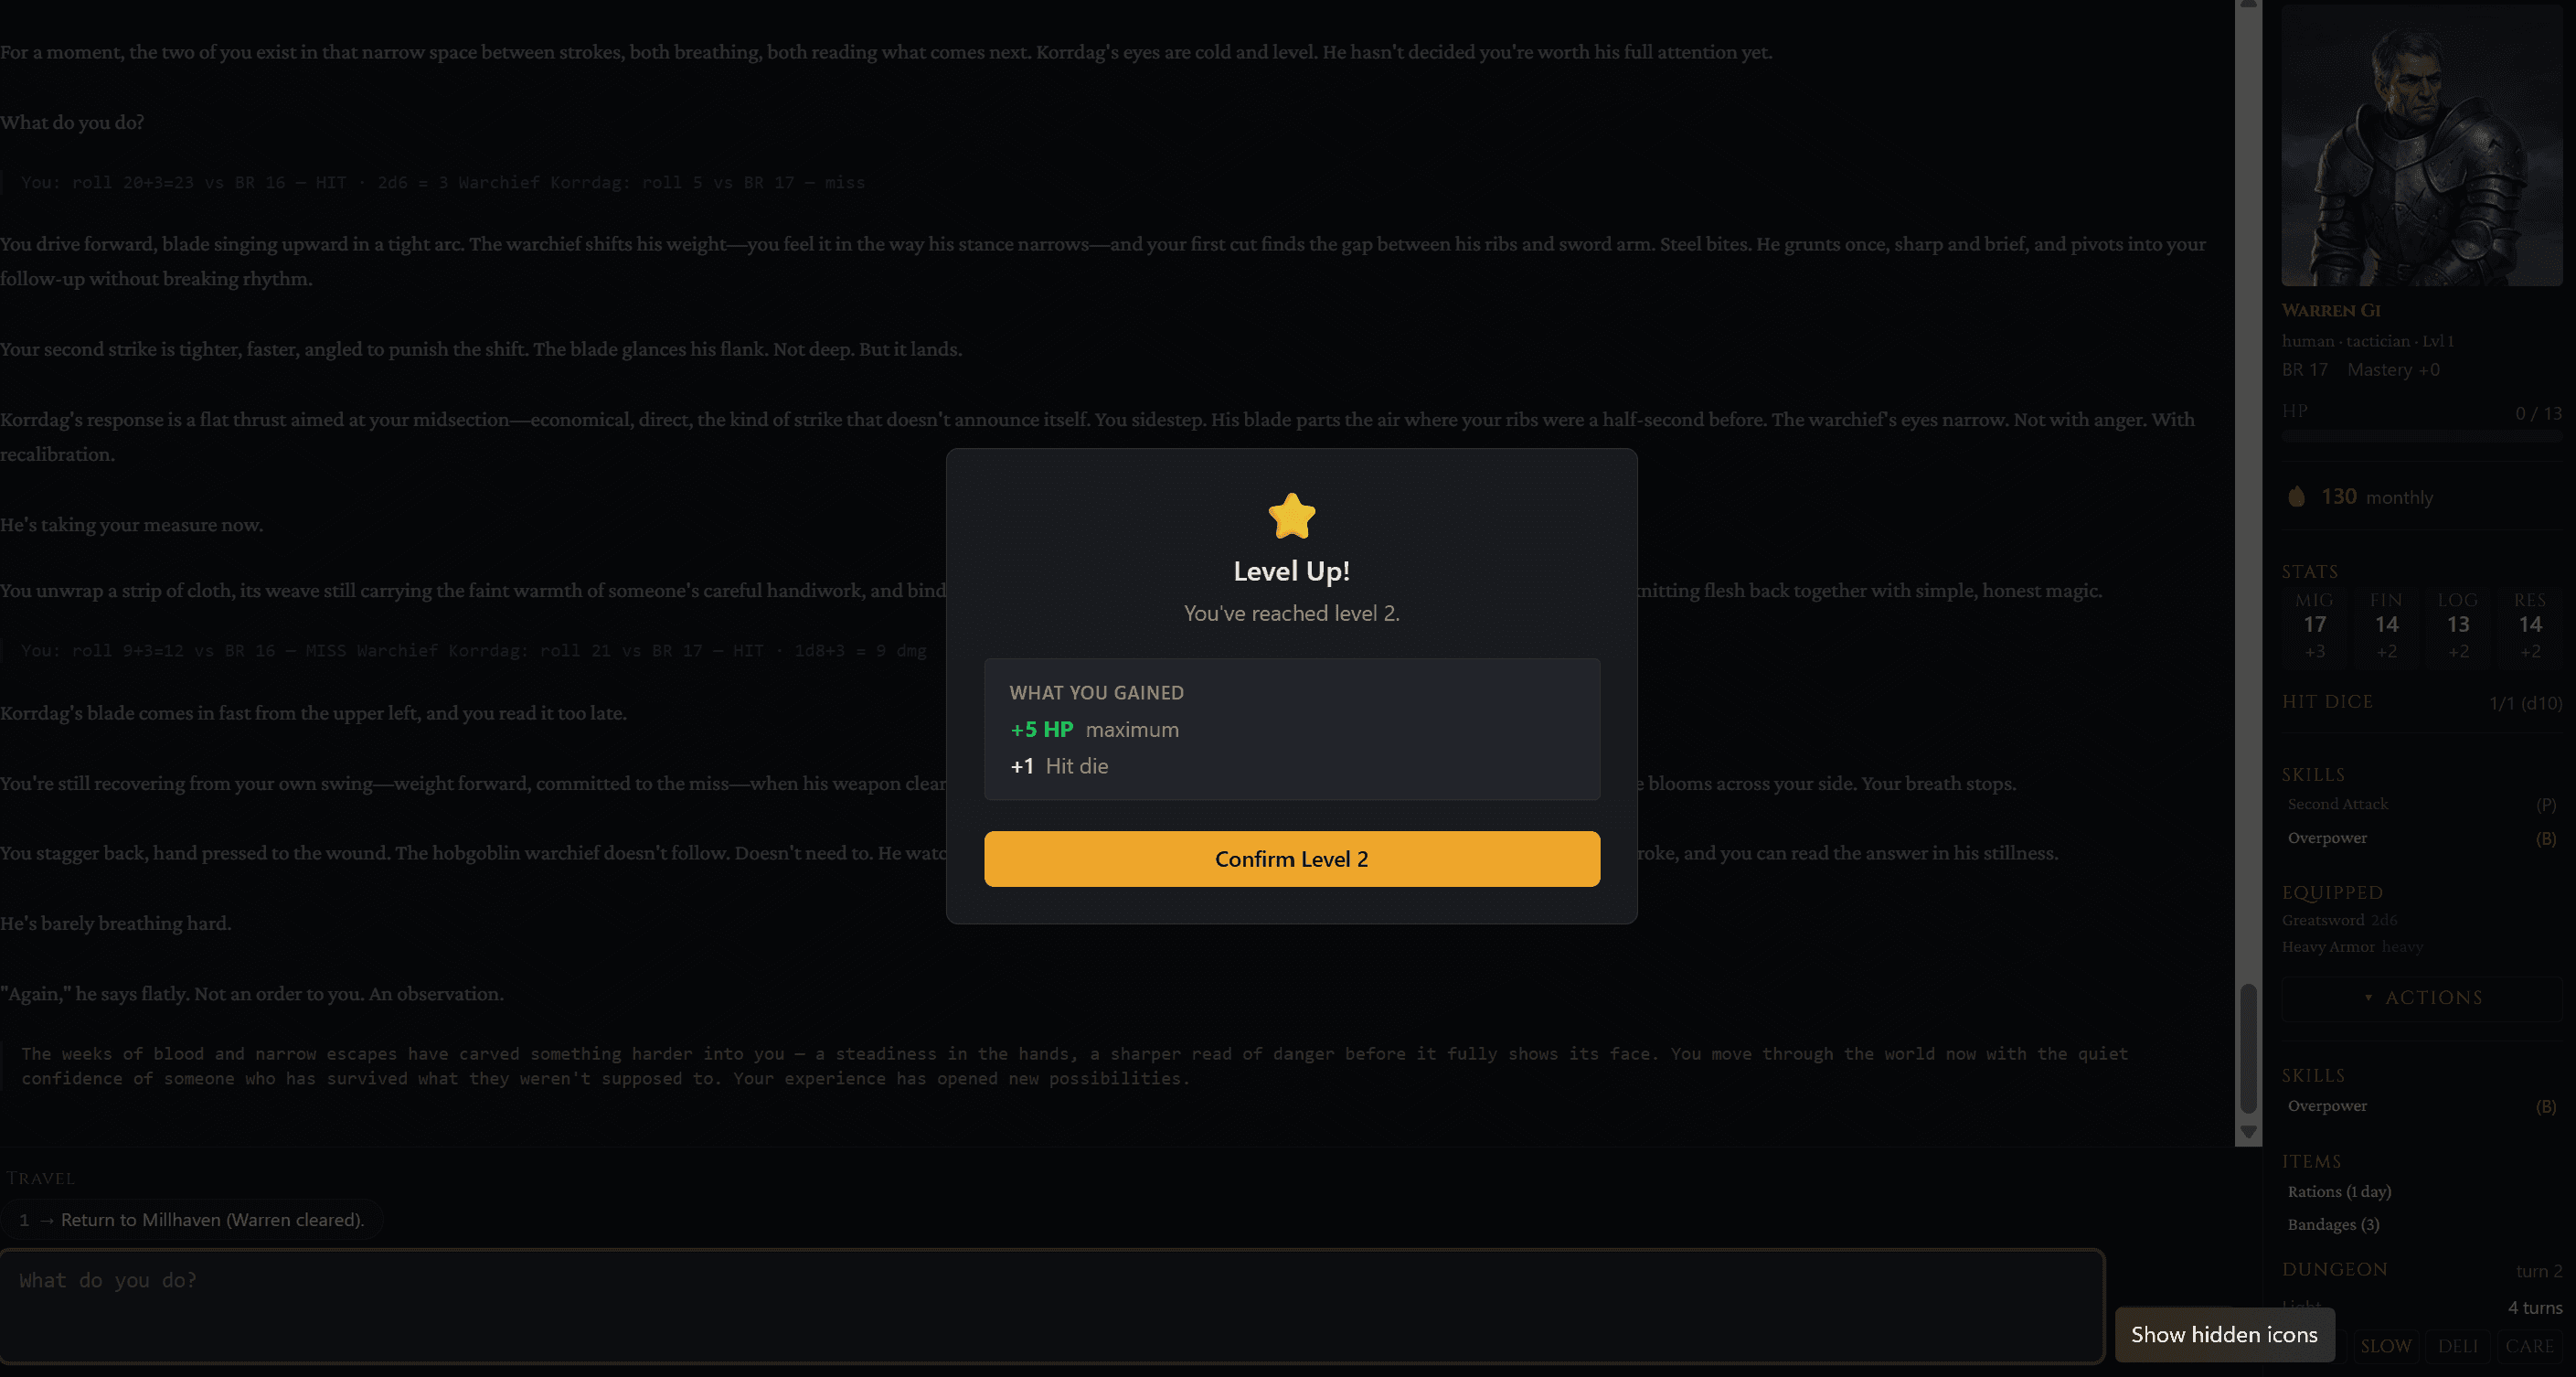
Task: Confirm Level 2 in the Level Up dialog
Action: point(1291,859)
